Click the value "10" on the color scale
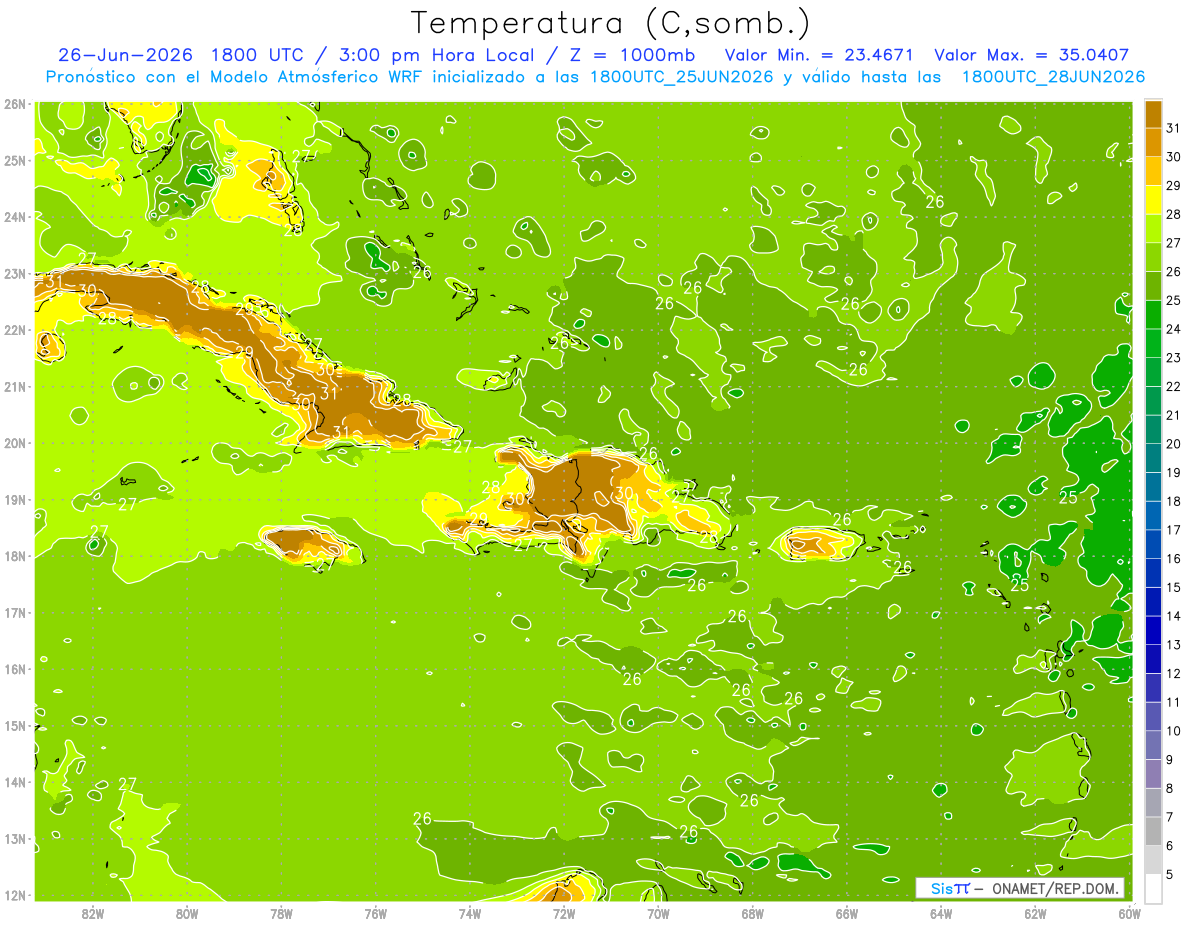This screenshot has height=927, width=1200. coord(1174,731)
